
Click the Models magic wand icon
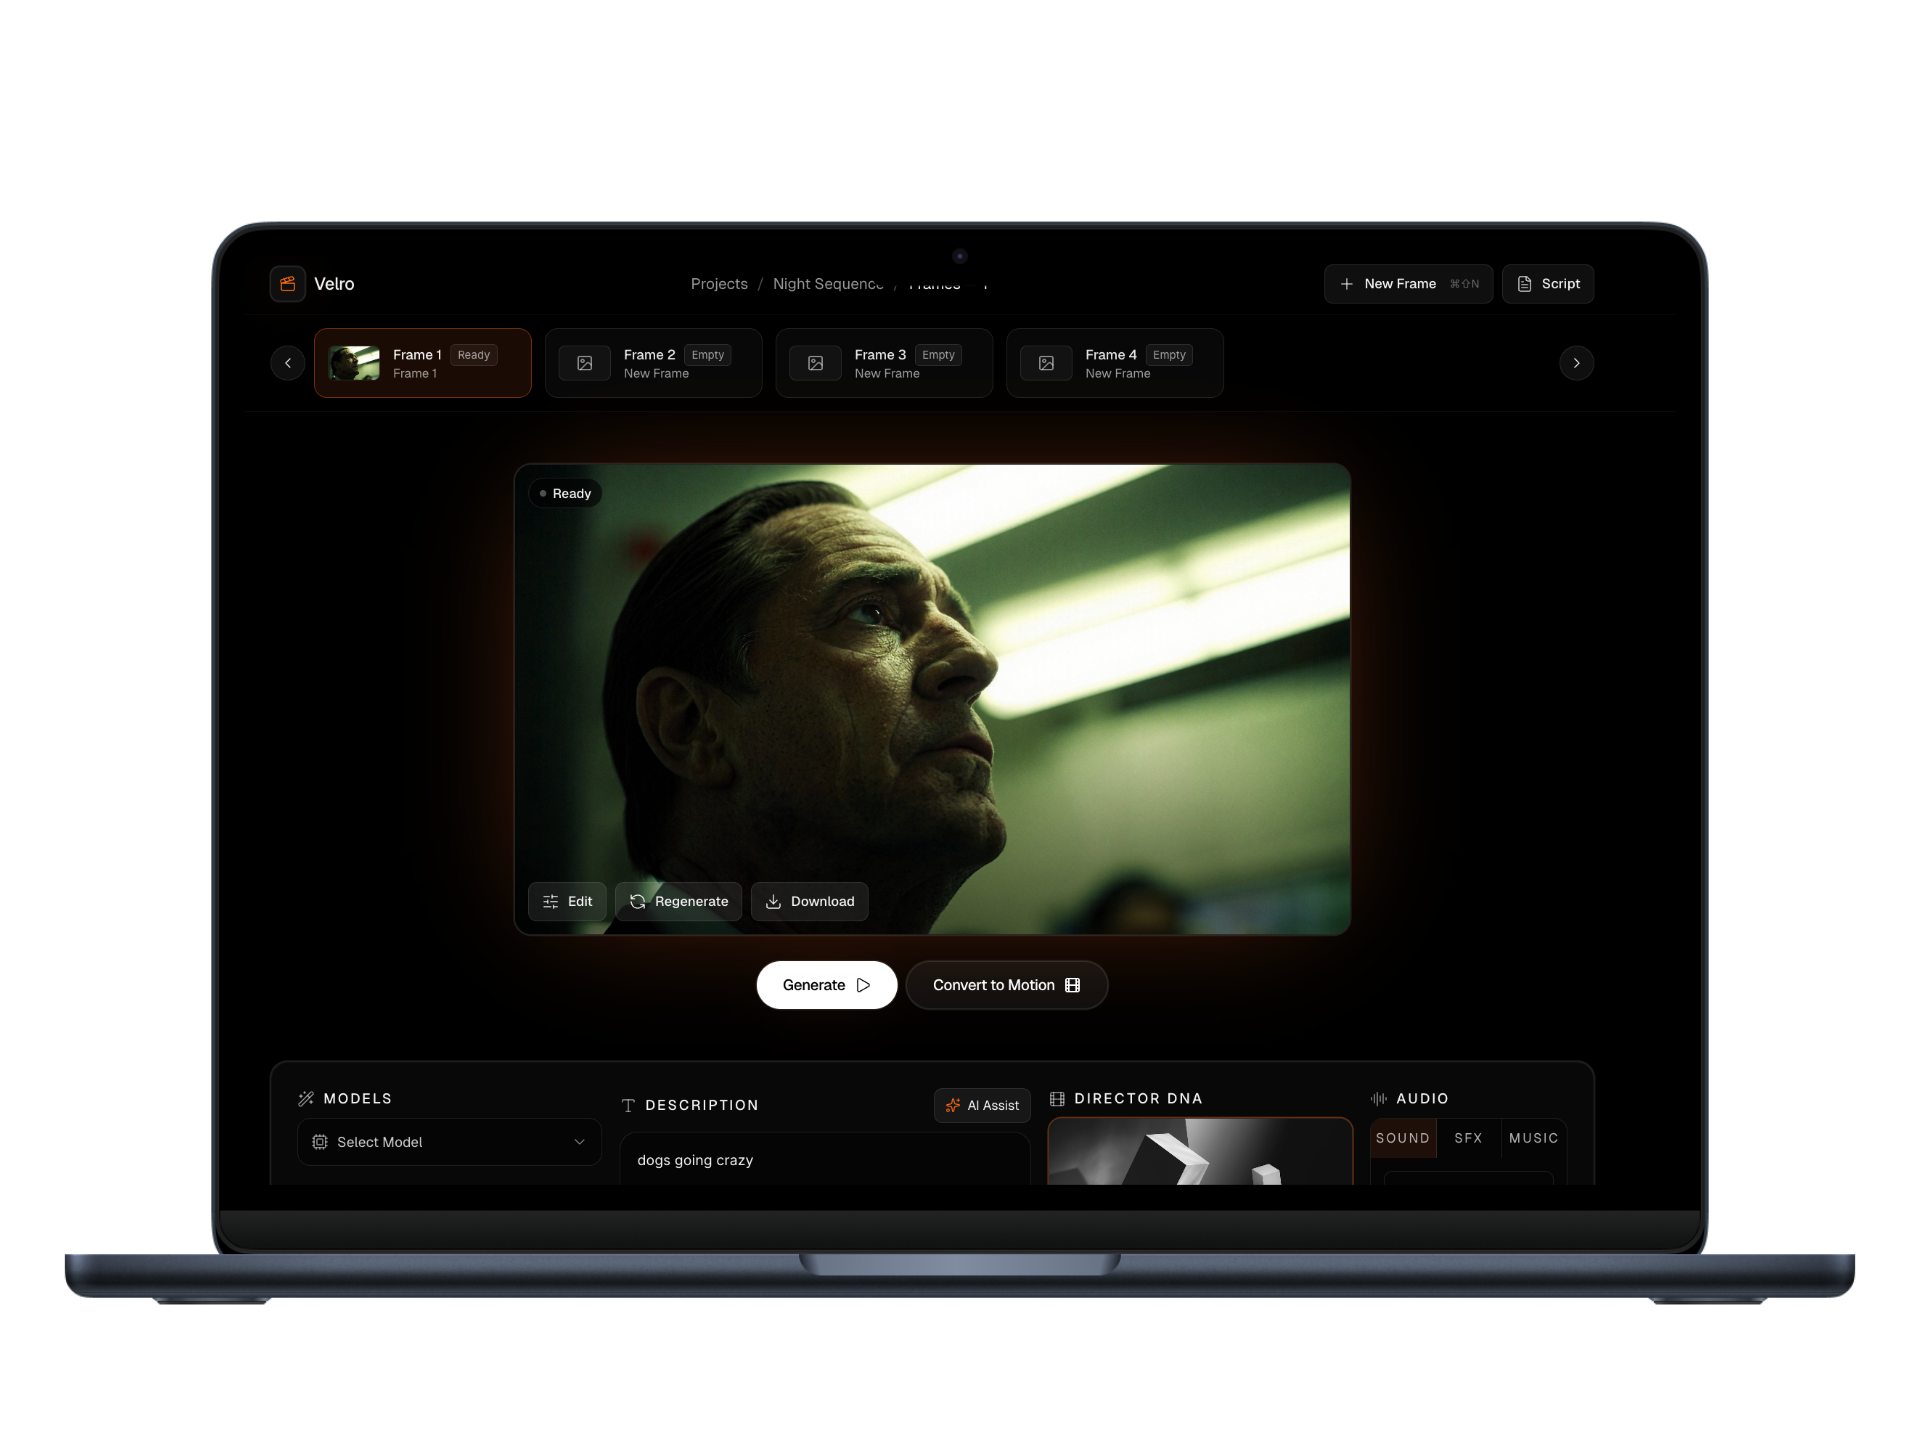click(x=306, y=1098)
